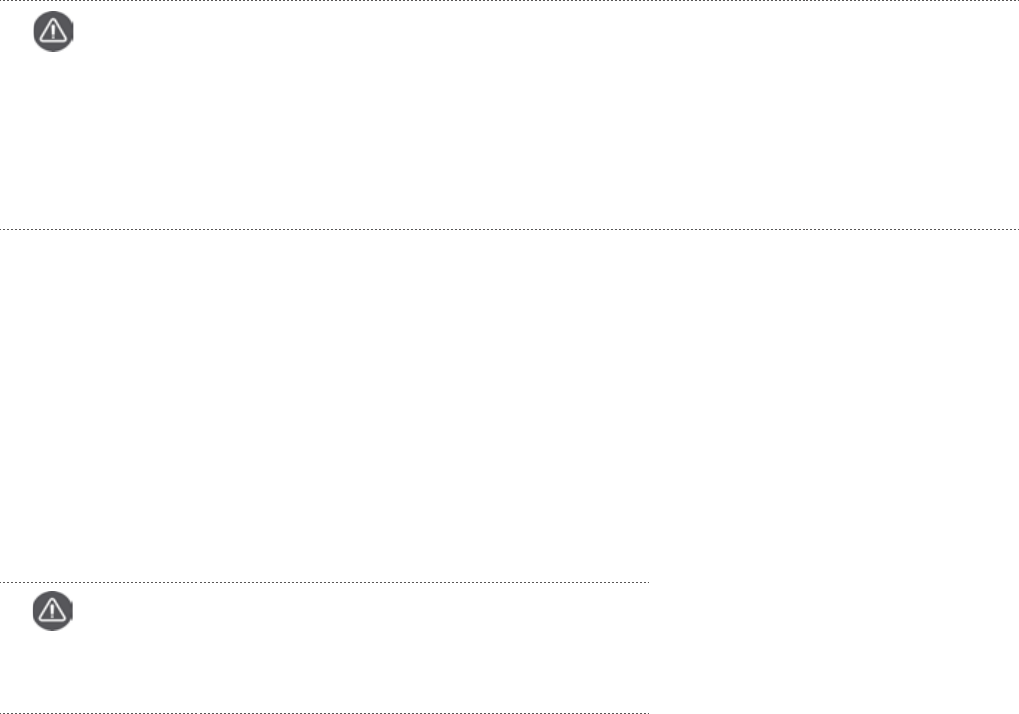Click the bottom warning triangle icon
The width and height of the screenshot is (1019, 714).
[54, 609]
